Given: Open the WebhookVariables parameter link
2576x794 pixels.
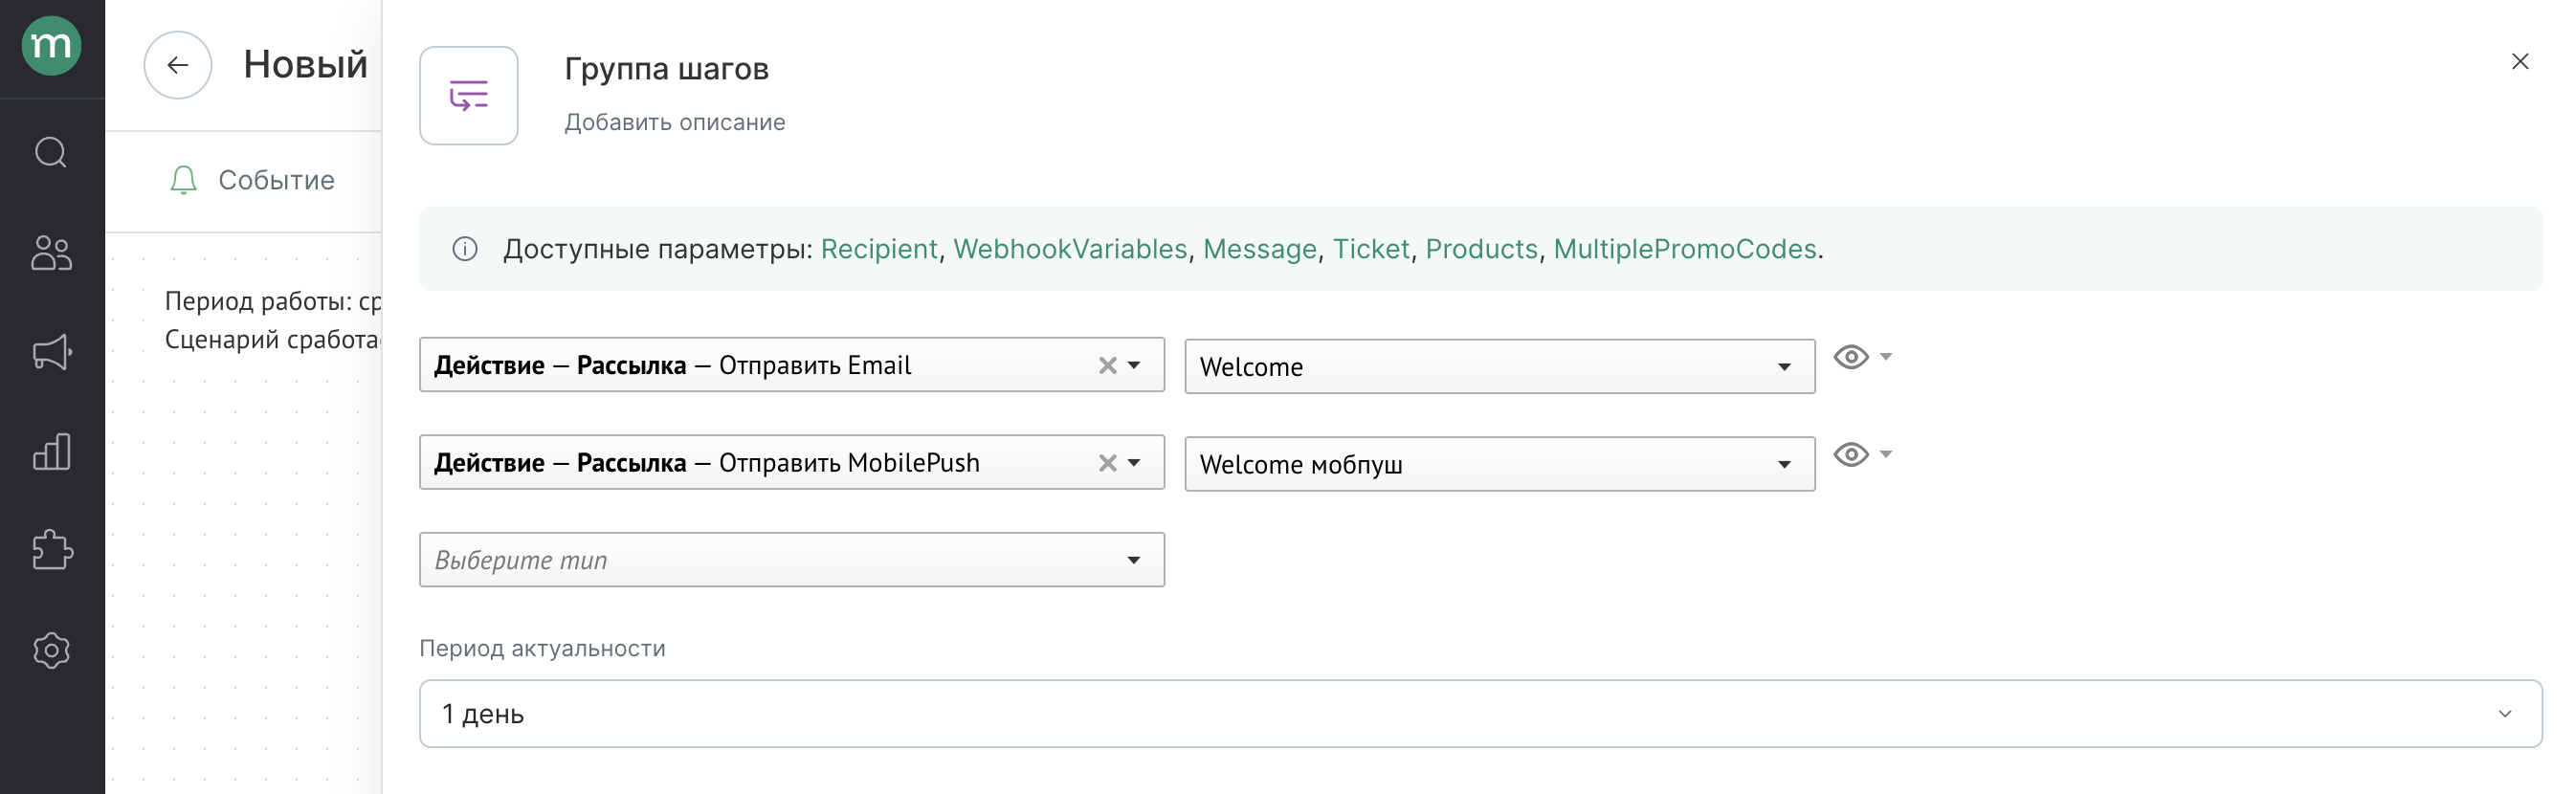Looking at the screenshot, I should (x=1070, y=249).
